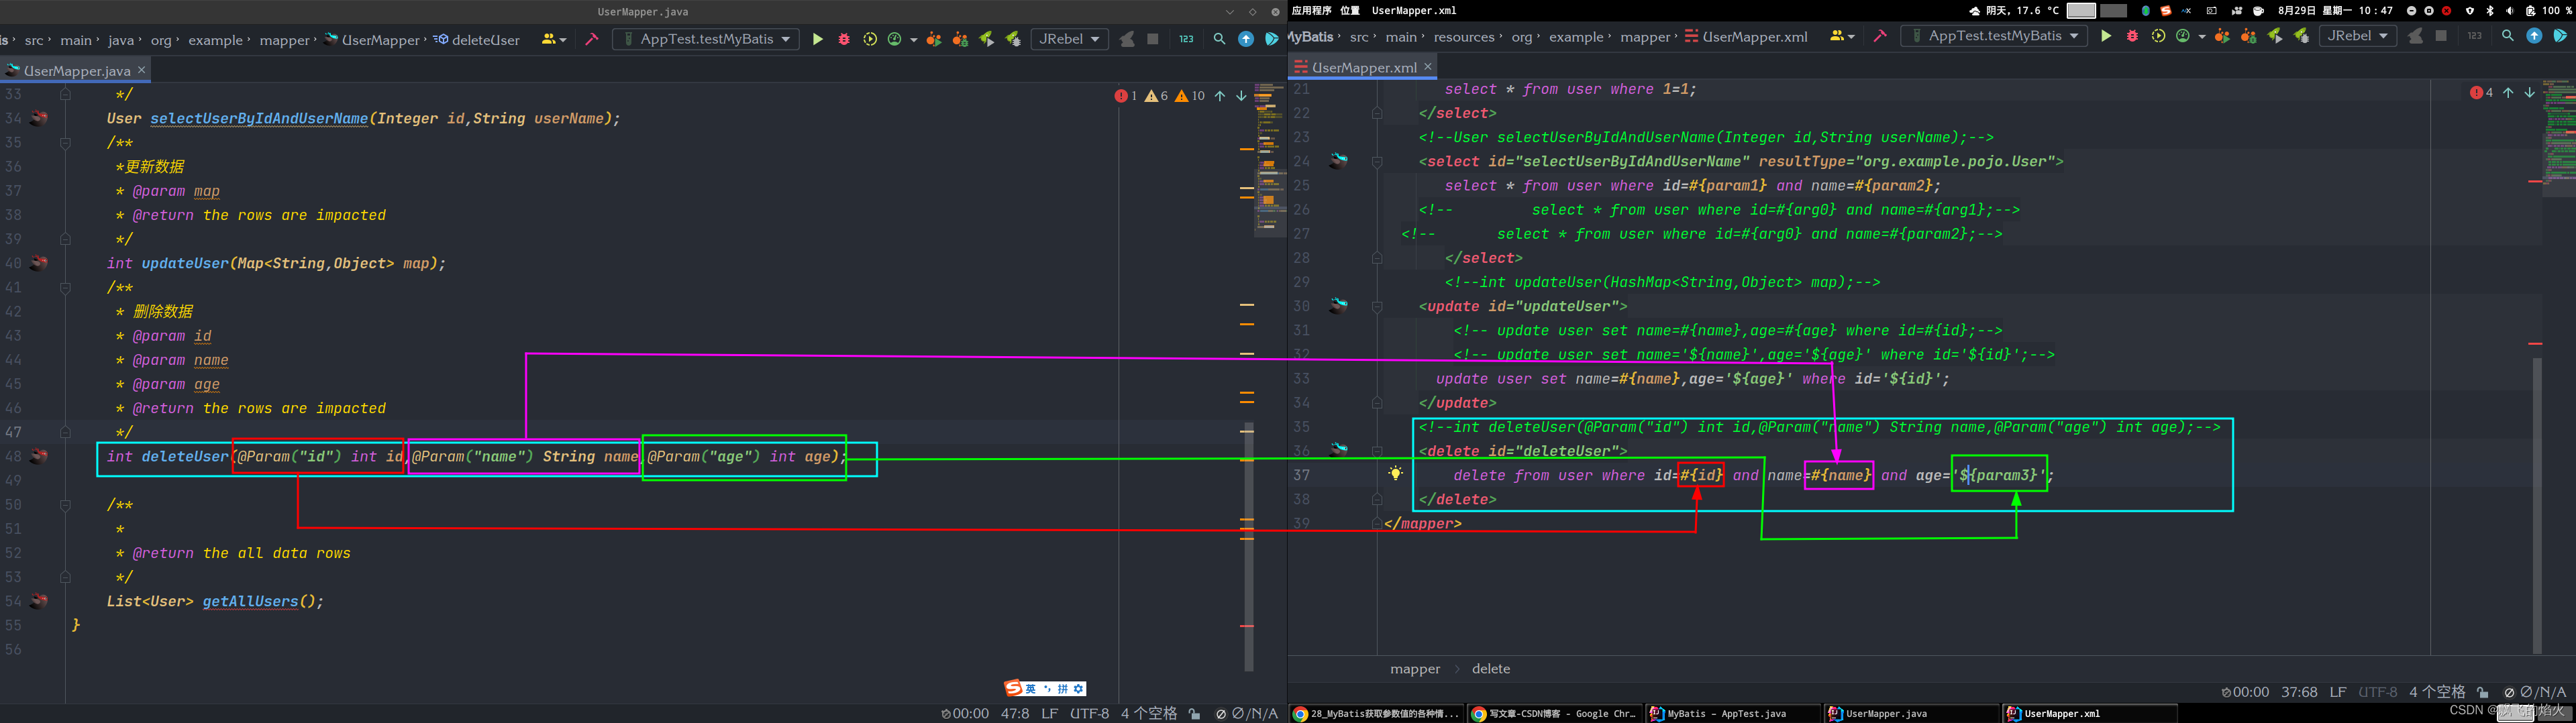Toggle Sogou 拼 input mode button
Screen dimensions: 2576x723
tap(1063, 688)
